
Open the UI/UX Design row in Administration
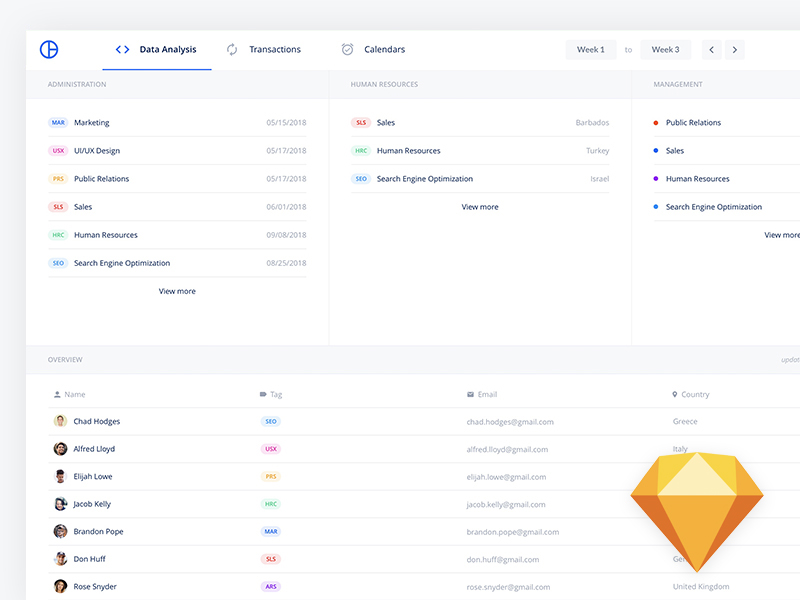97,151
